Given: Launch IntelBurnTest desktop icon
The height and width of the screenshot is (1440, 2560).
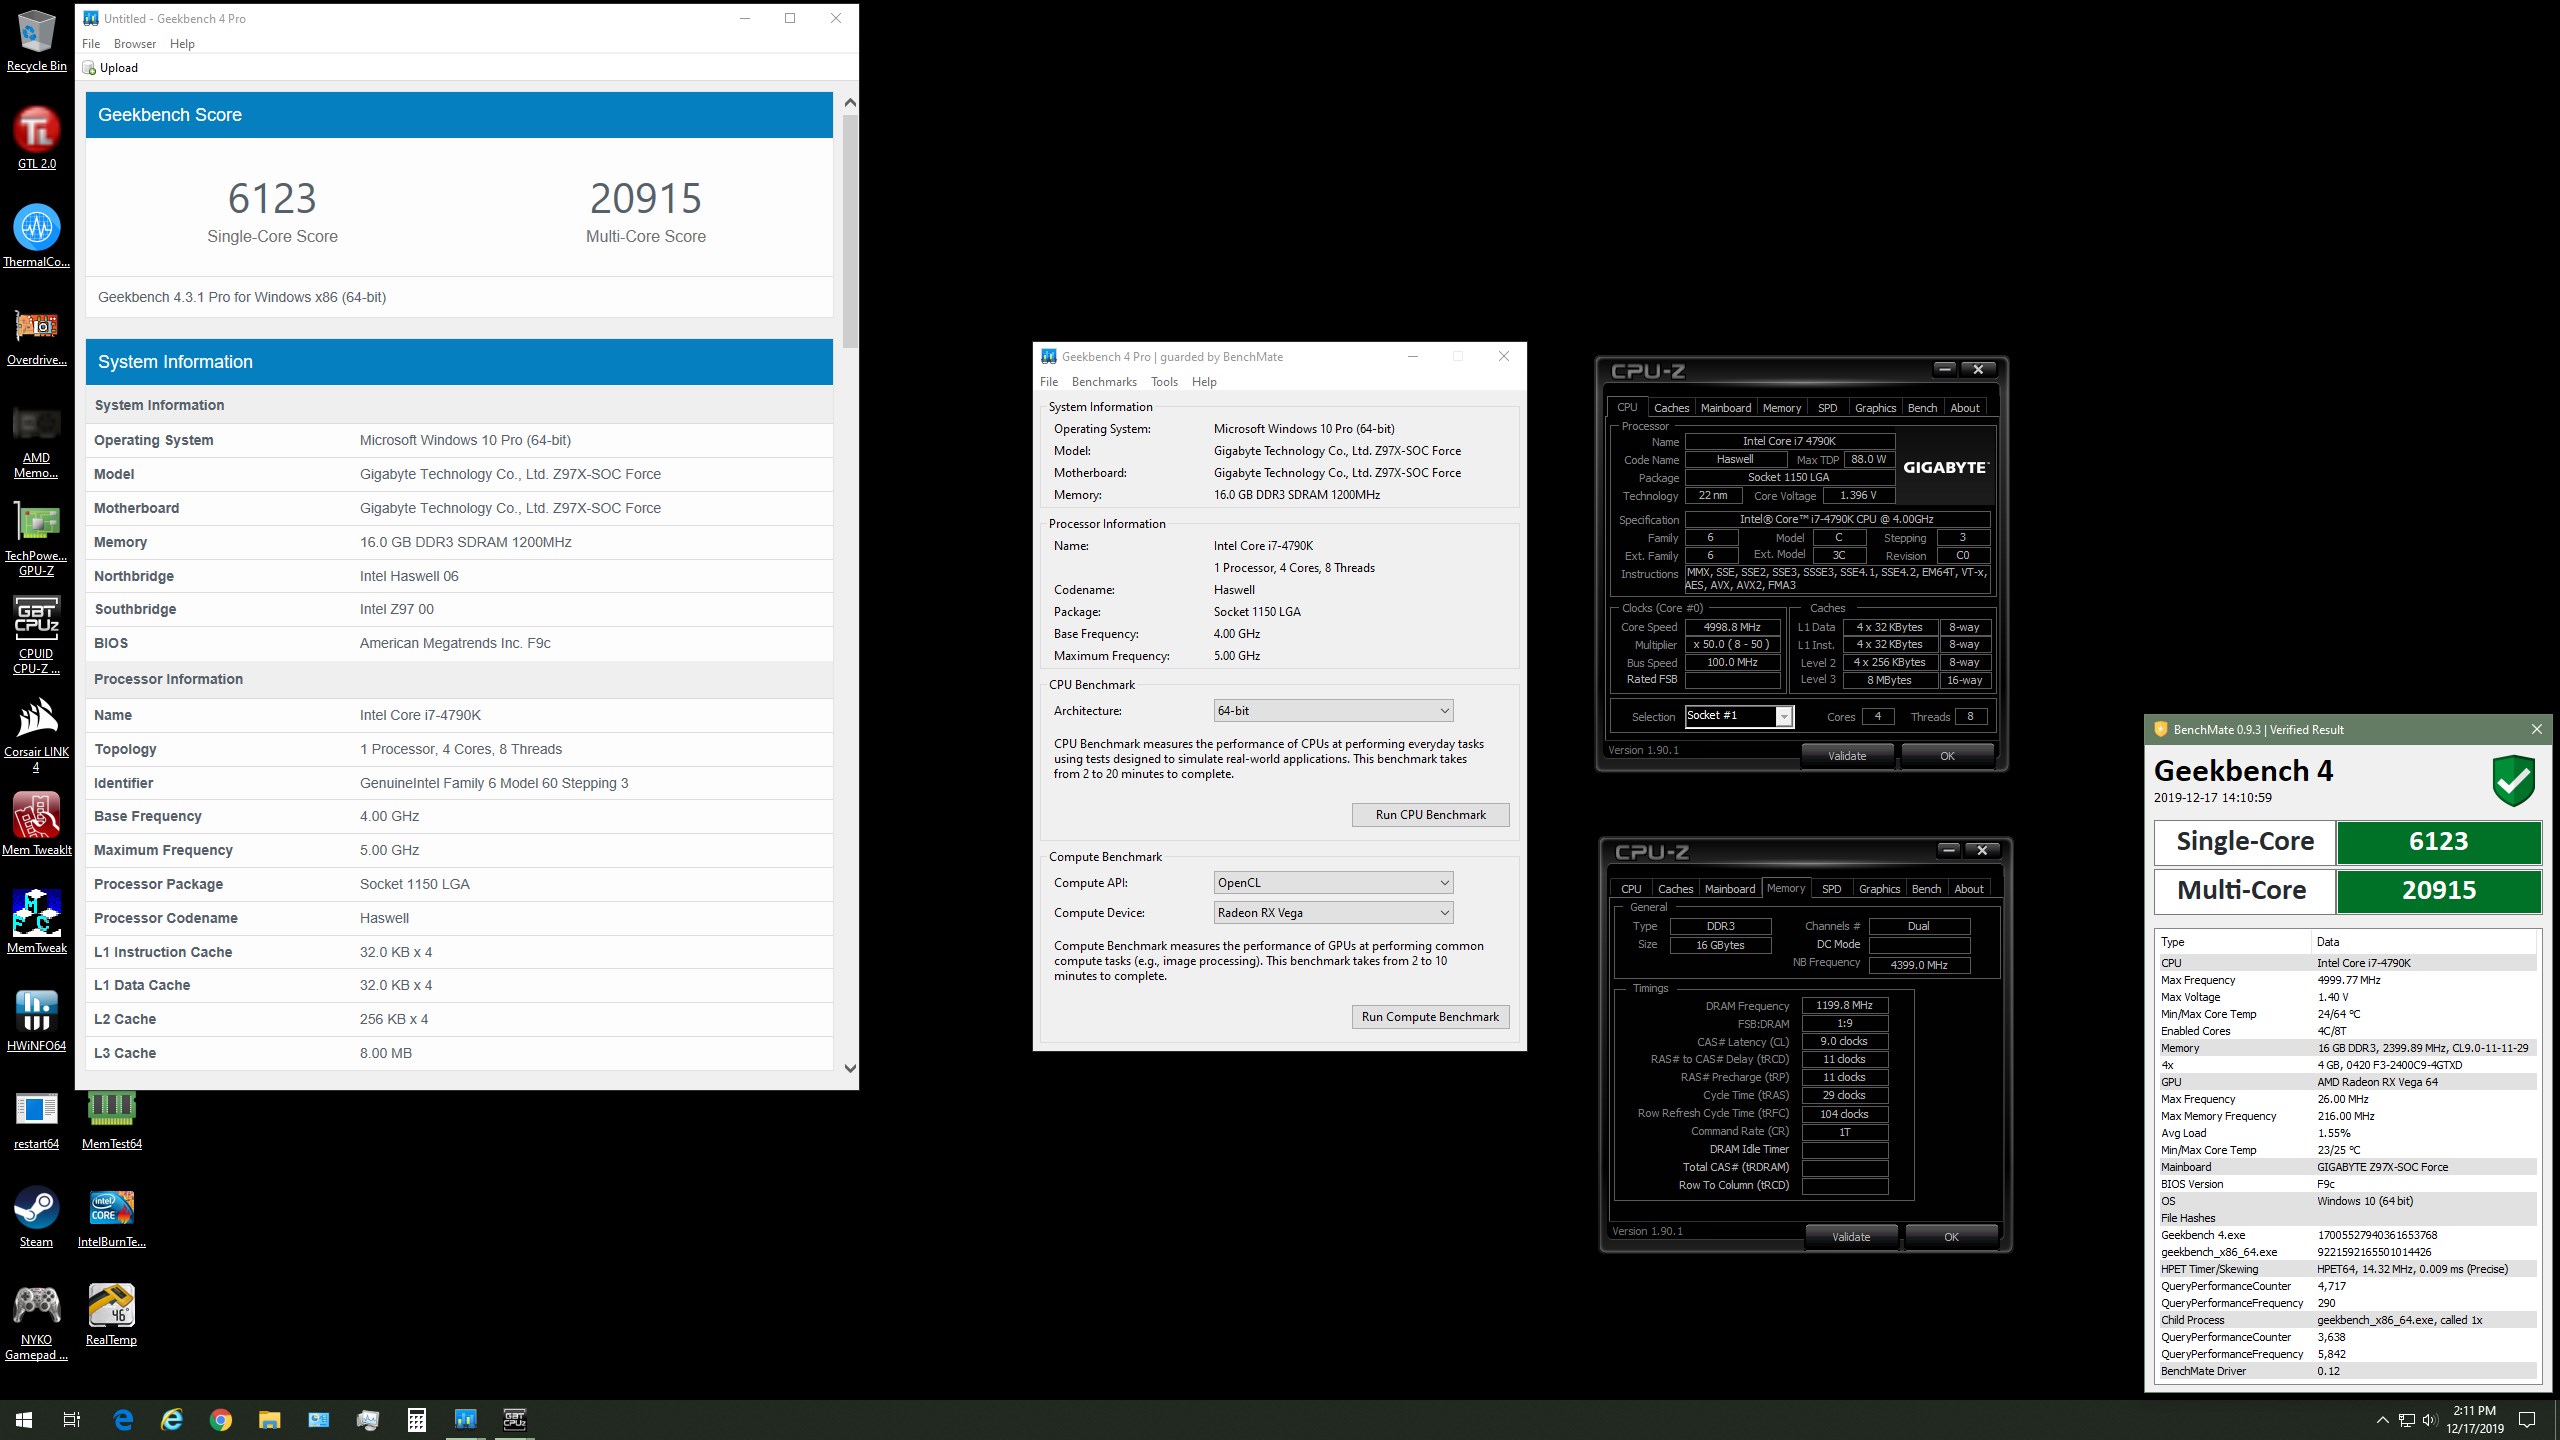Looking at the screenshot, I should point(111,1215).
